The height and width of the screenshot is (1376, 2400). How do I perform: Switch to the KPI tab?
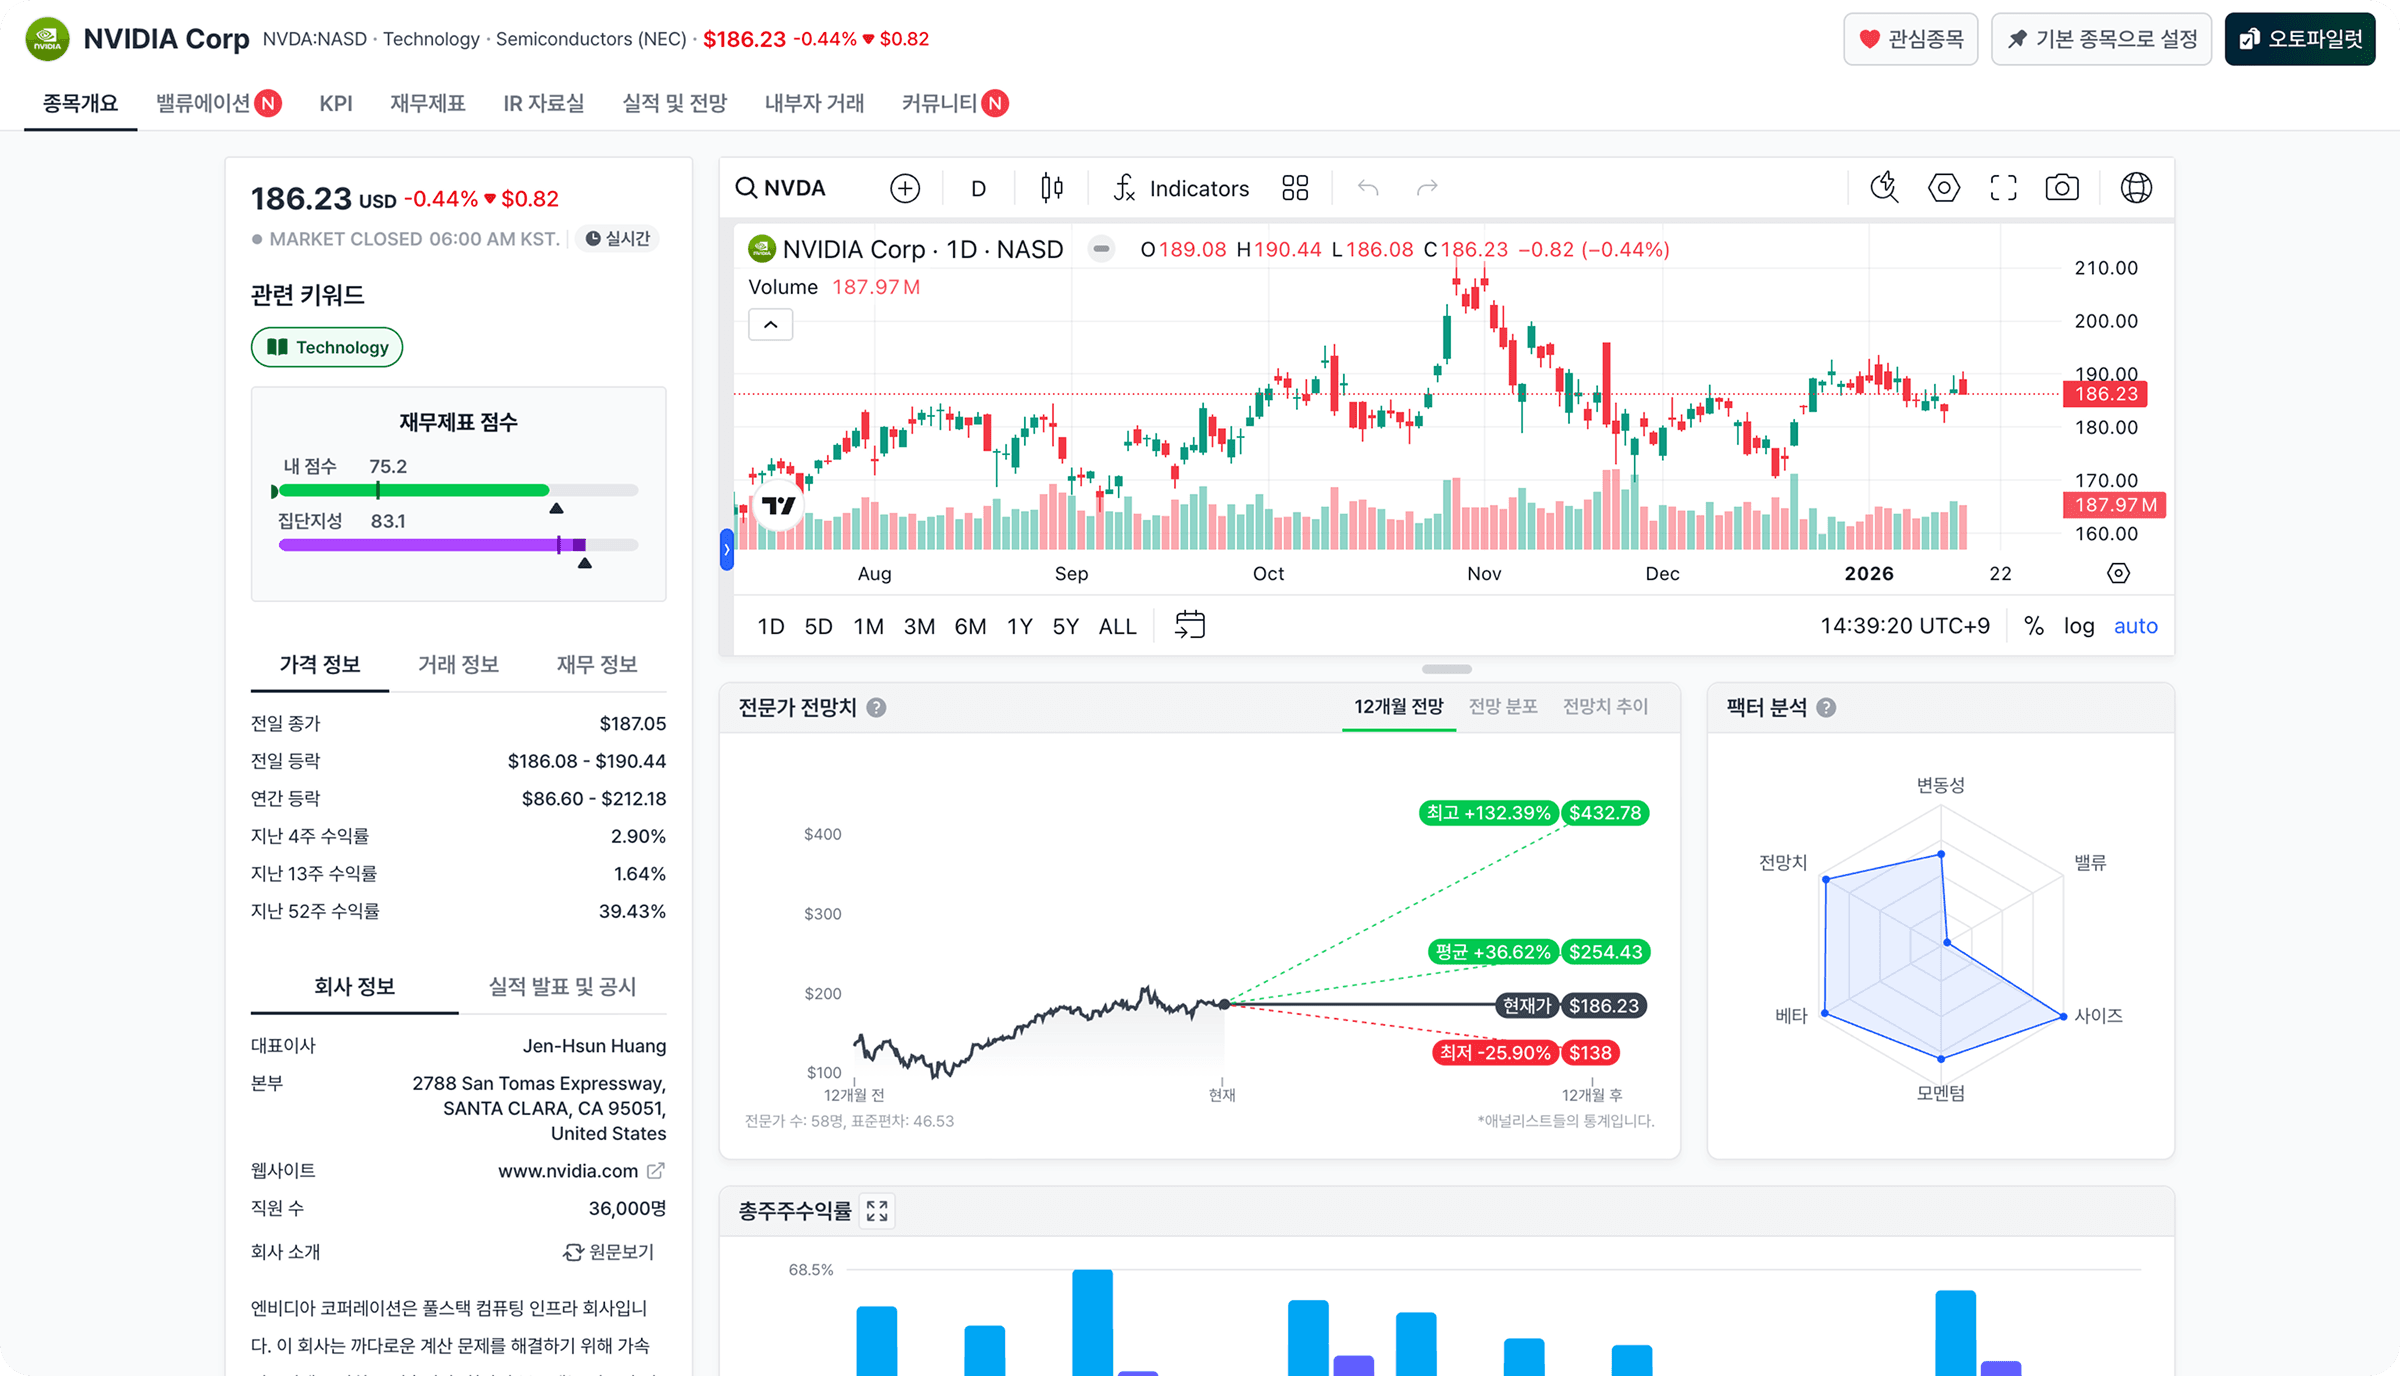tap(336, 103)
